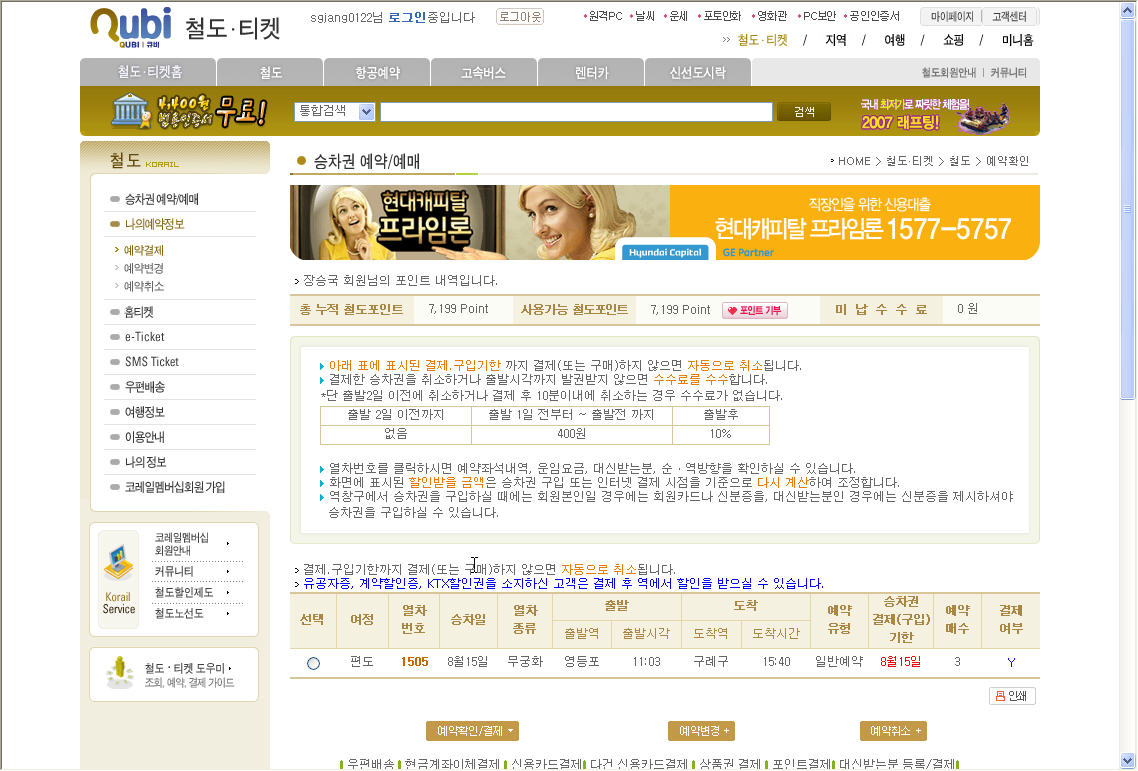Open the 통합검색 search category dropdown
1138x771 pixels.
click(335, 111)
